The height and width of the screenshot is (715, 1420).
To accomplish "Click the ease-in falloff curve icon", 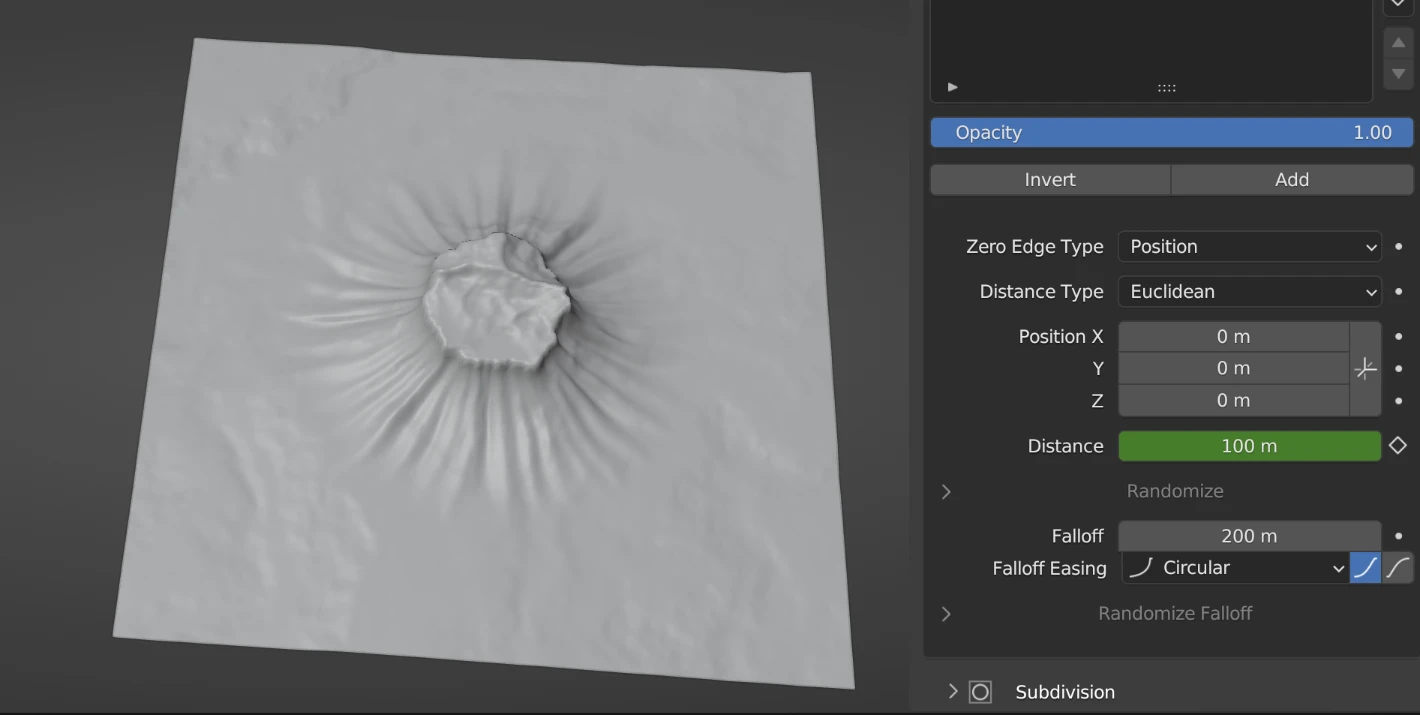I will (1366, 568).
